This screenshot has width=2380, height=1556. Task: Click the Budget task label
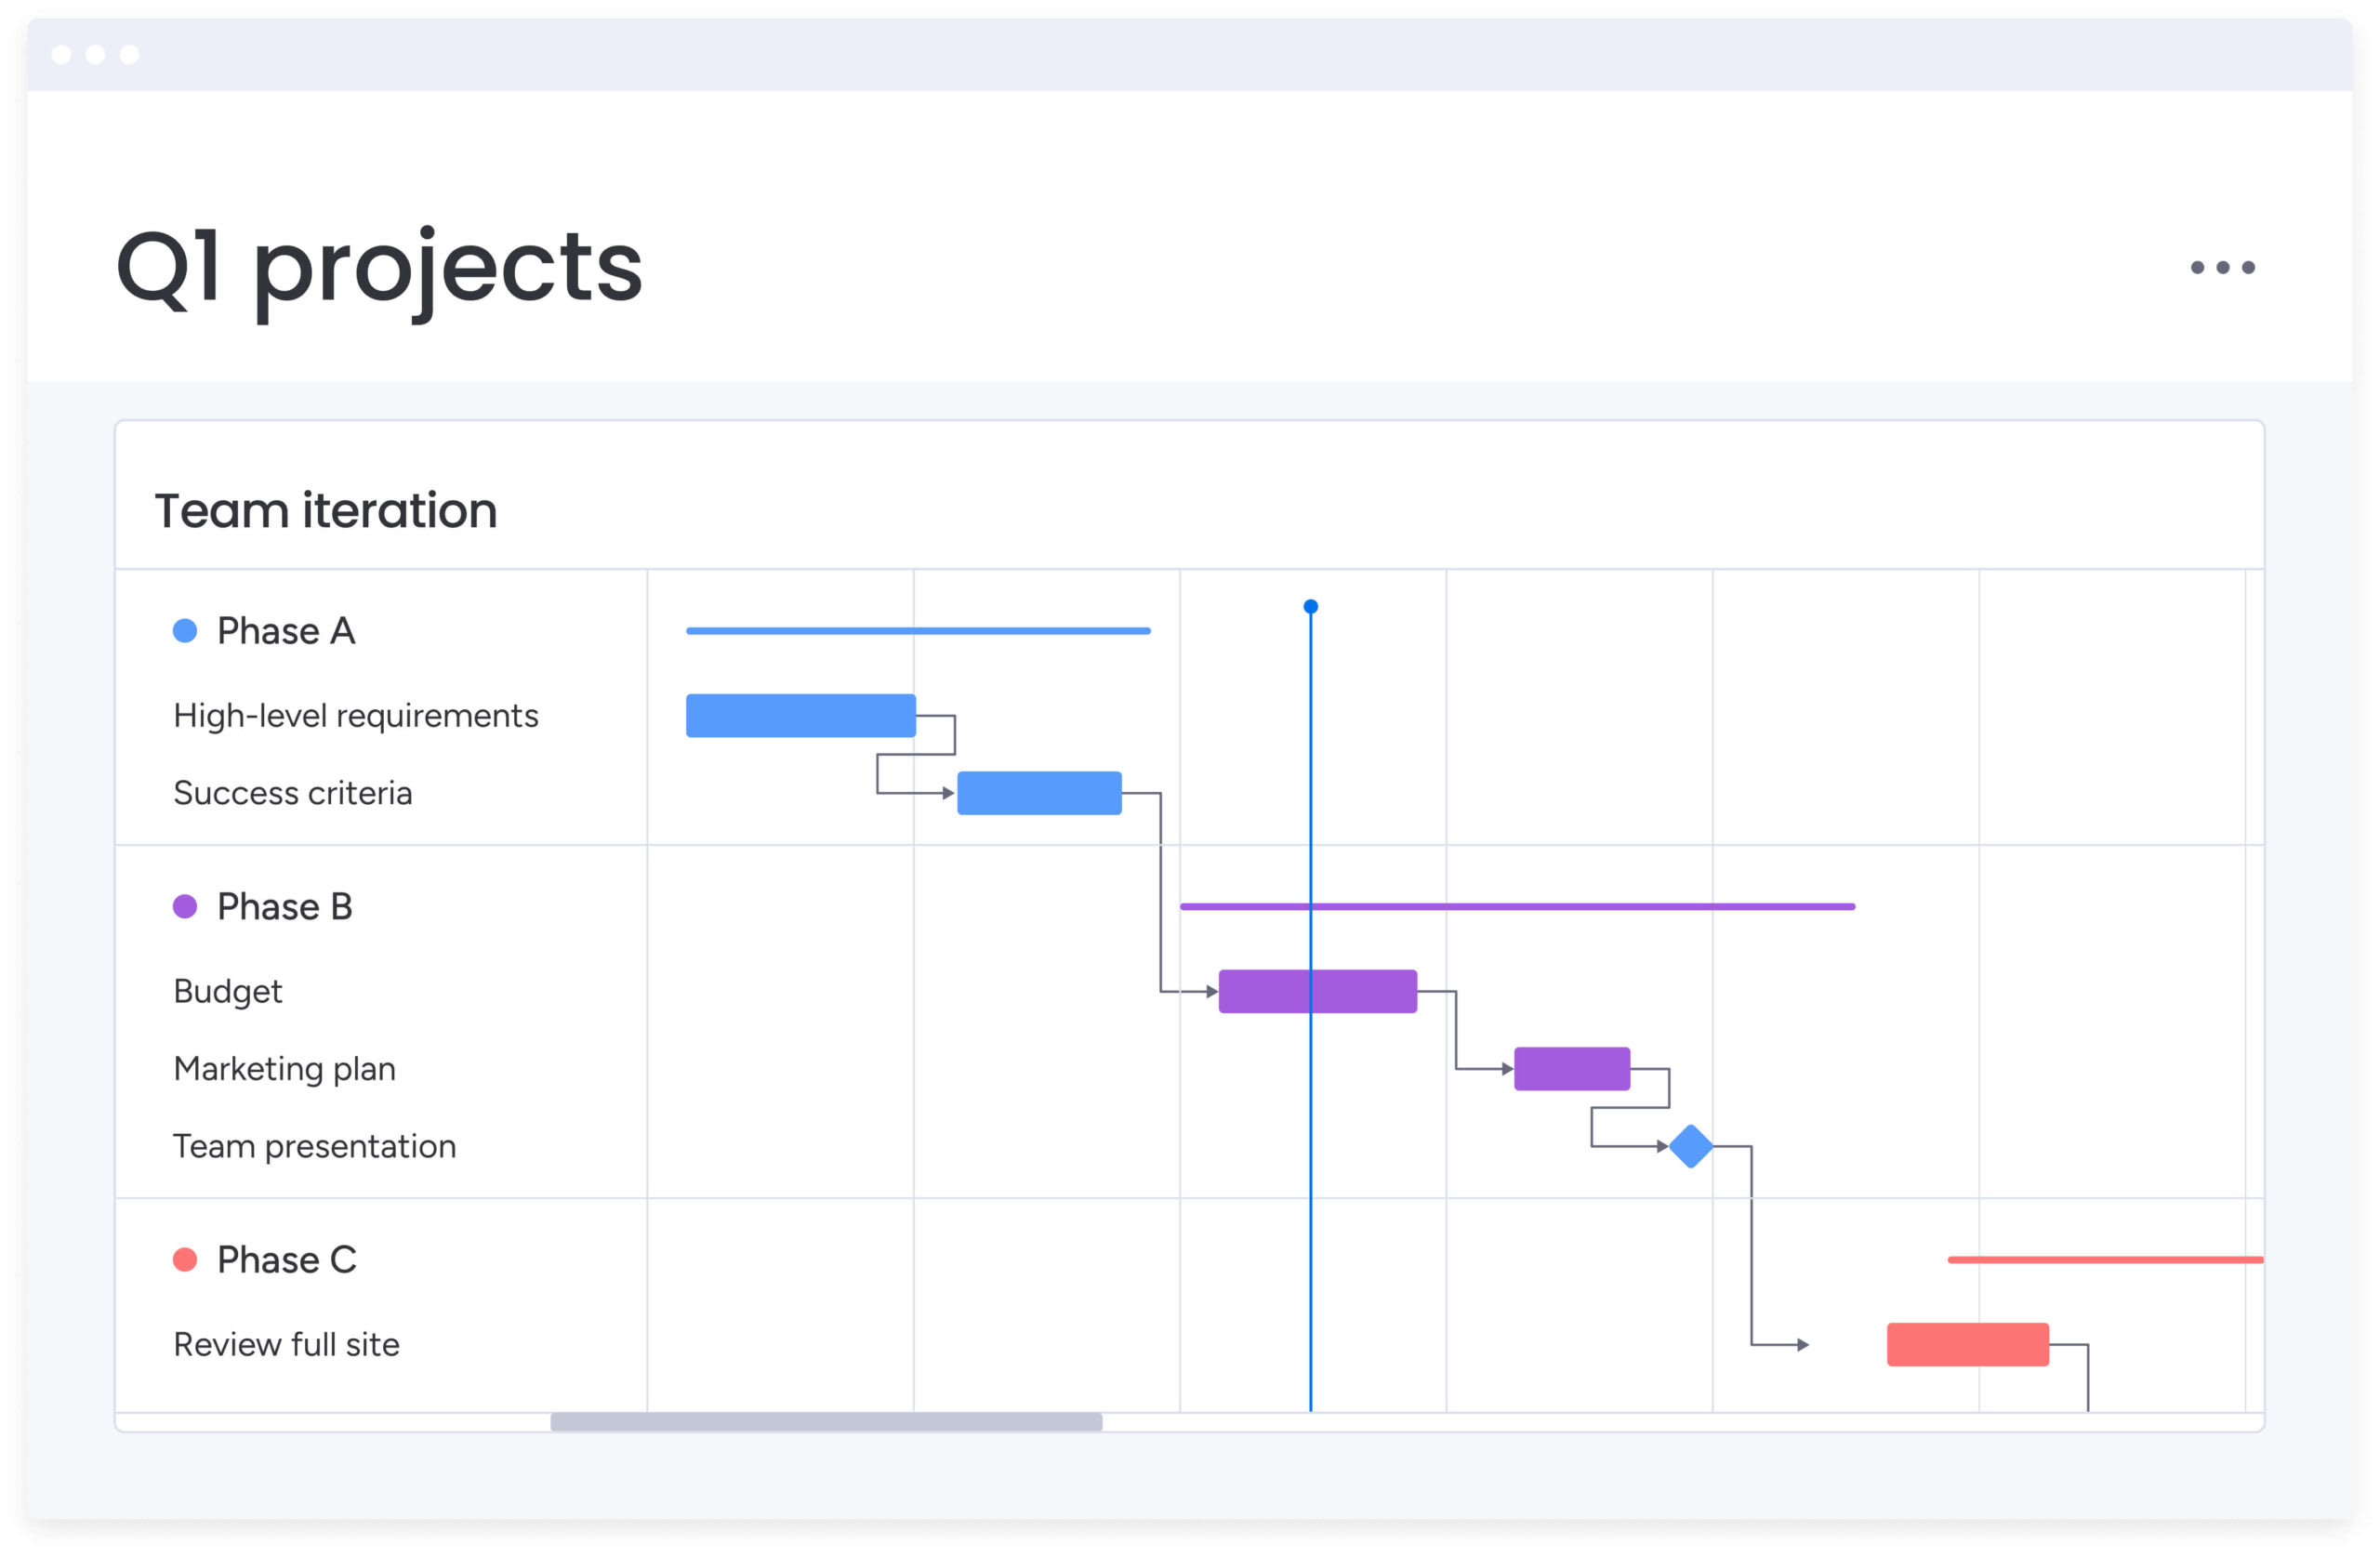[228, 991]
